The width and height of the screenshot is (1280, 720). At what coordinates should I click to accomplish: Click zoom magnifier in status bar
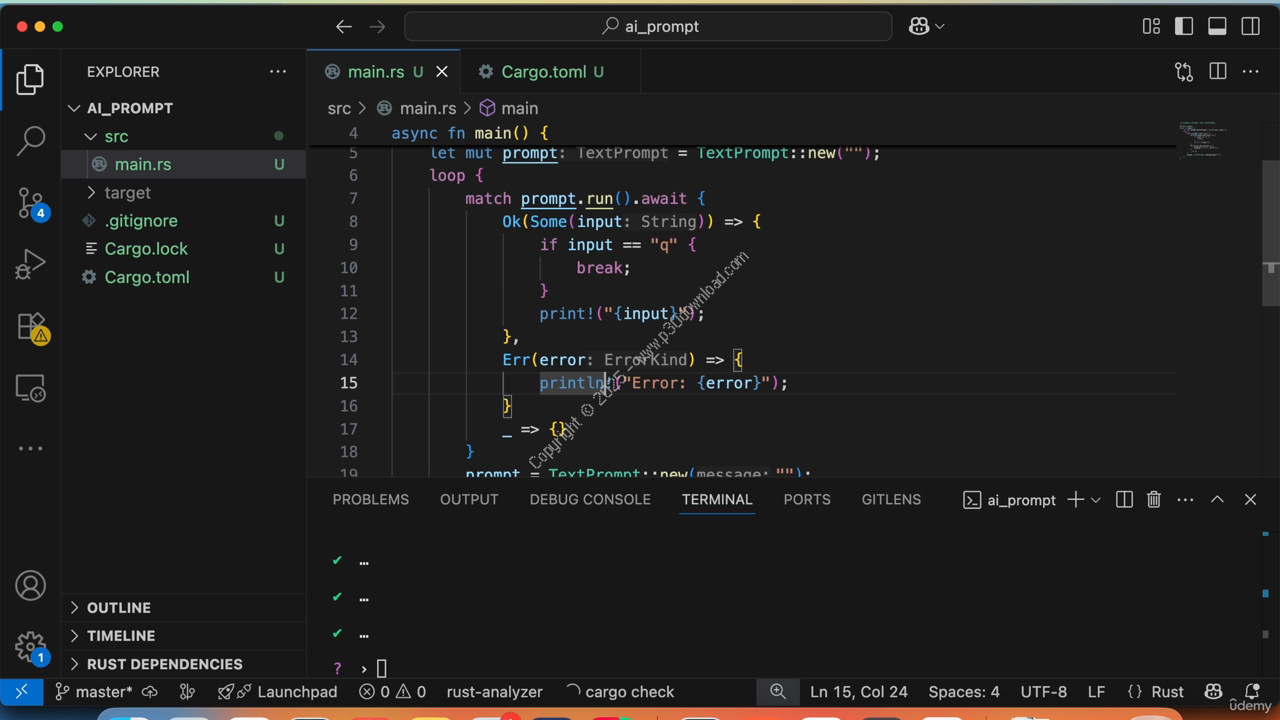(x=777, y=691)
